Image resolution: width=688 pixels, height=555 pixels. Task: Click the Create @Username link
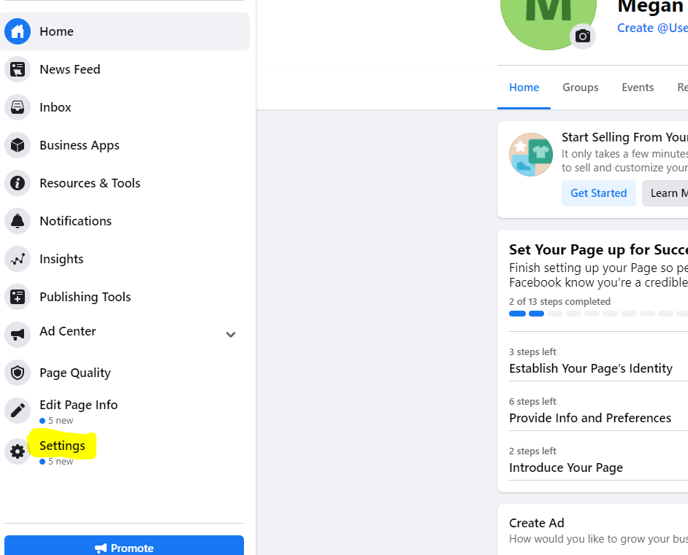click(652, 28)
